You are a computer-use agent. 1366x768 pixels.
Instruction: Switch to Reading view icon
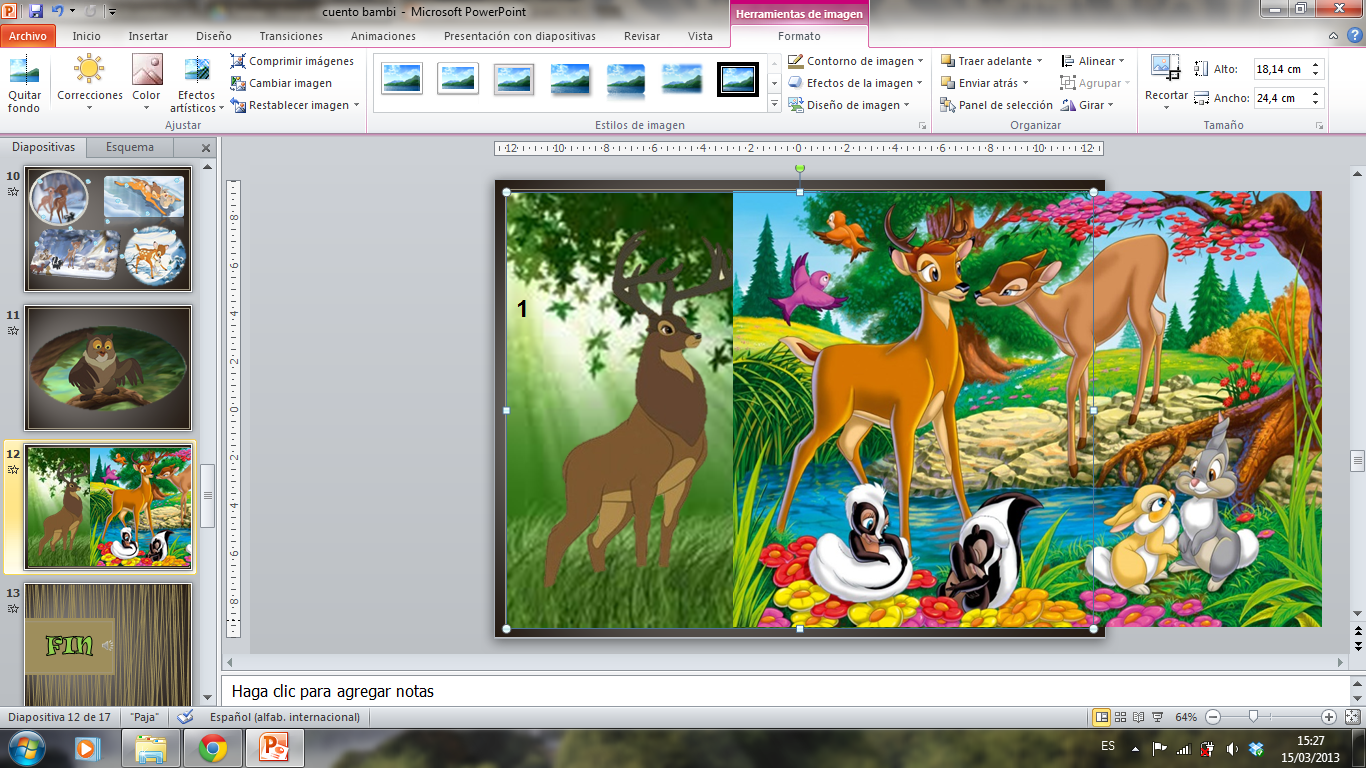(x=1140, y=717)
